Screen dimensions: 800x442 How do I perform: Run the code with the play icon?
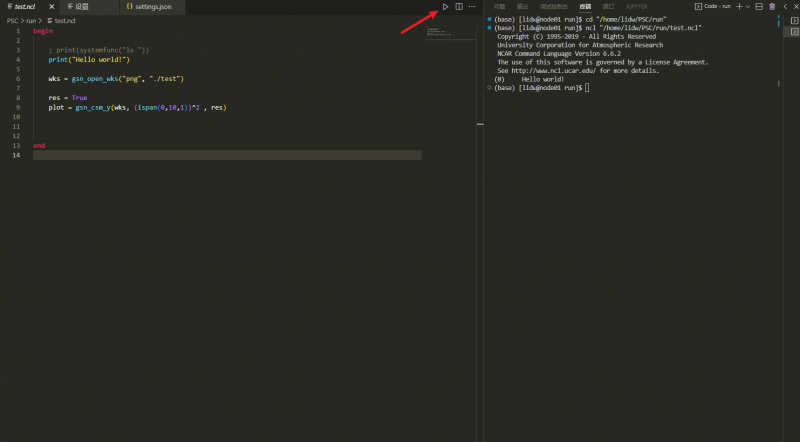(446, 7)
